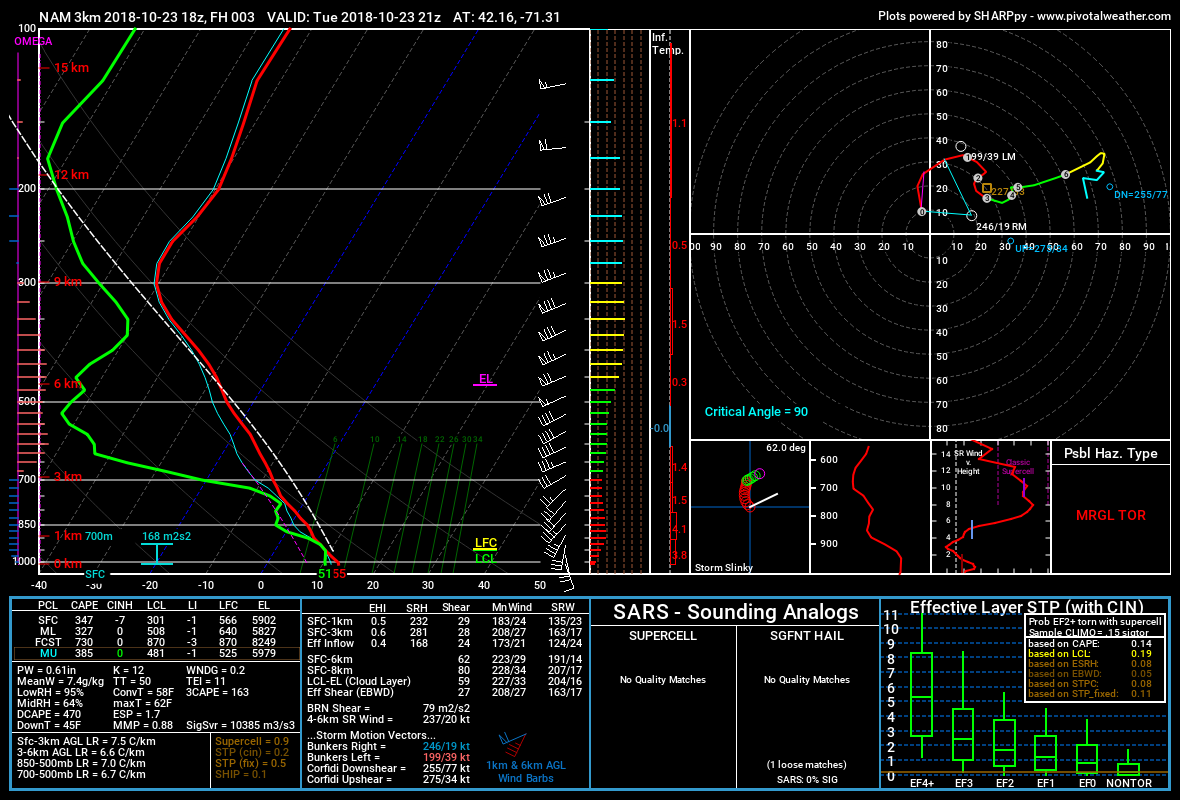Click the 'Eff Shear (EBWD)' row
Viewport: 1180px width, 800px height.
[x=444, y=692]
